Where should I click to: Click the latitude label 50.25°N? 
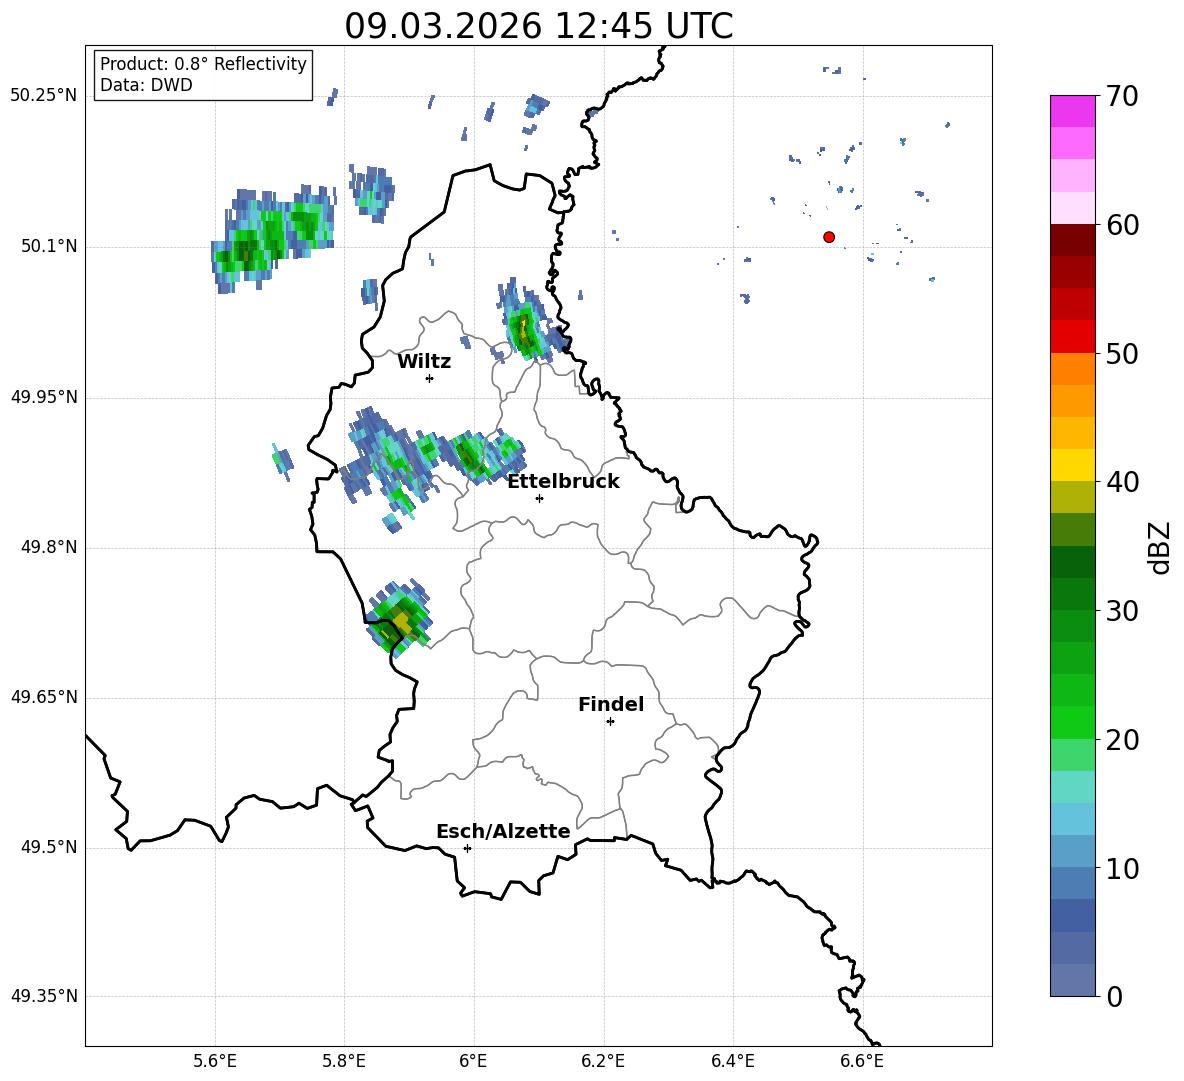(44, 96)
